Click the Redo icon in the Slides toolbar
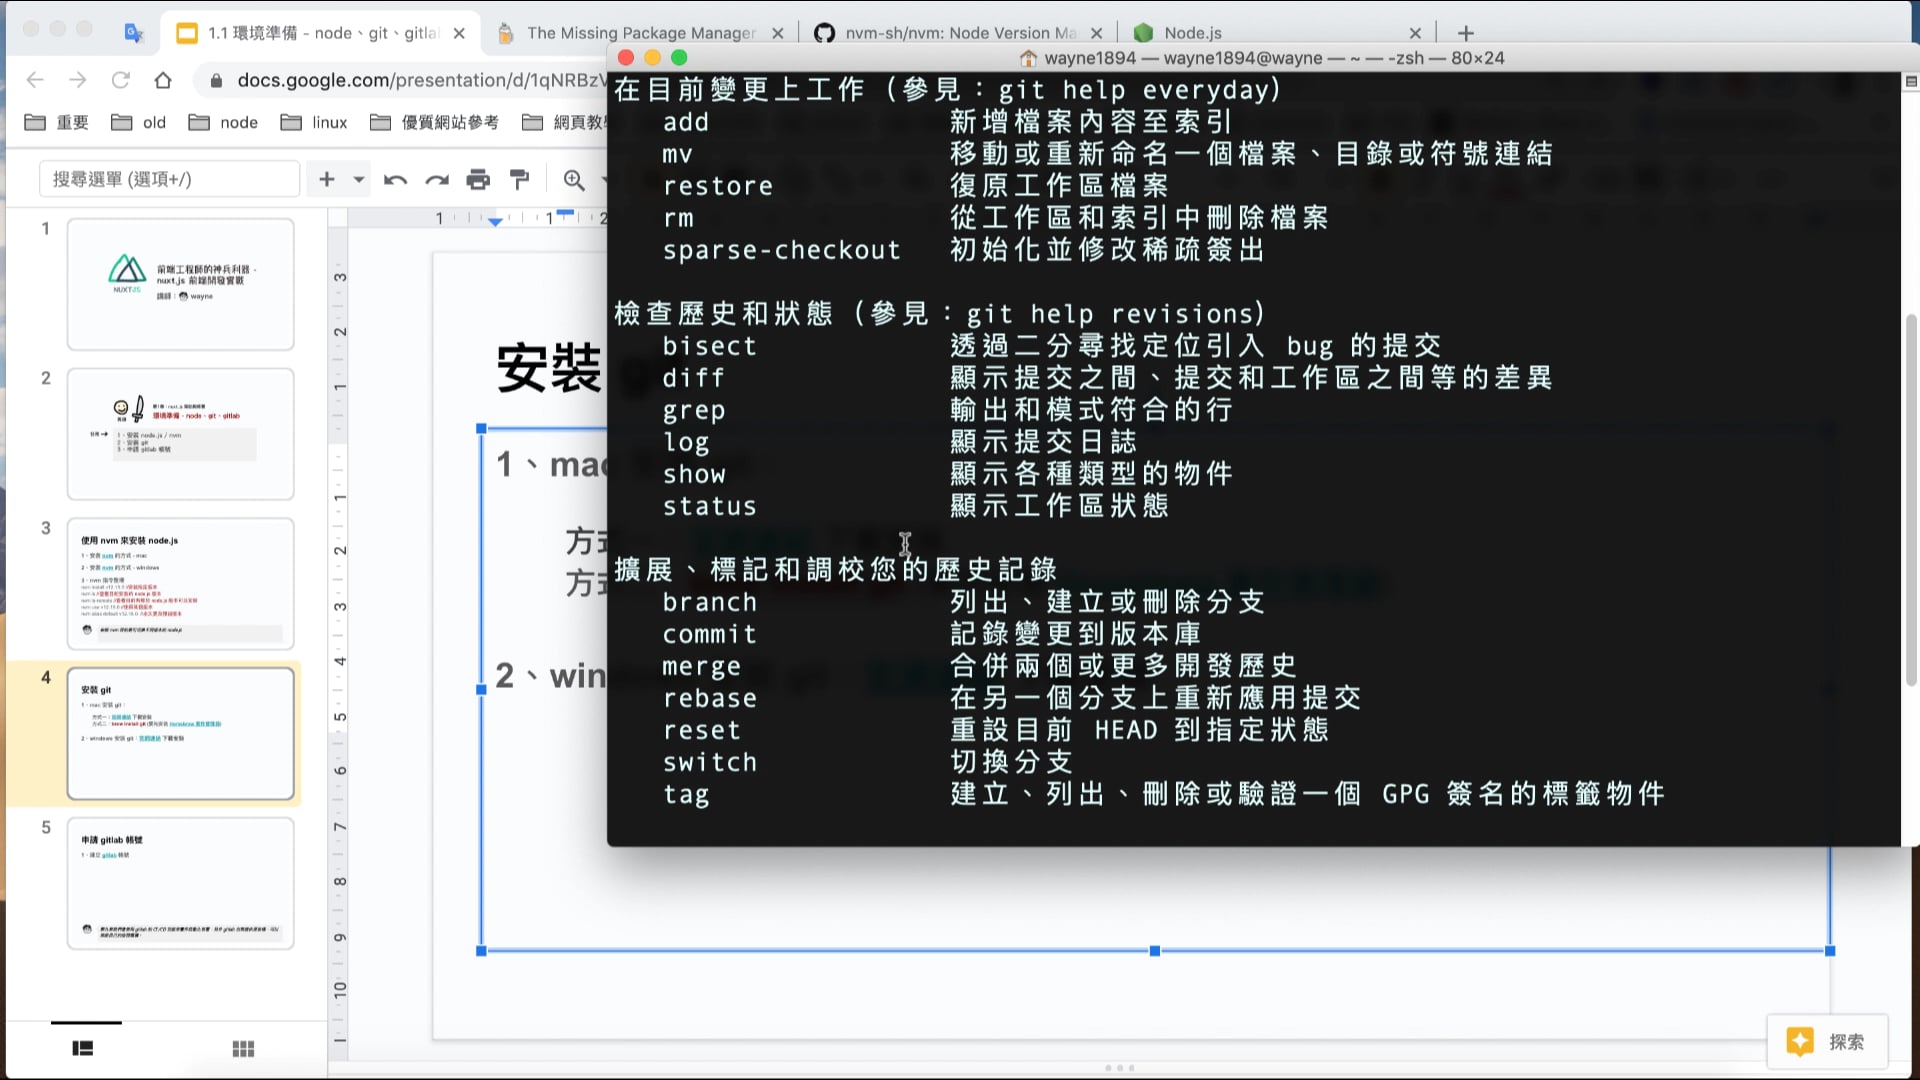1920x1080 pixels. (437, 178)
